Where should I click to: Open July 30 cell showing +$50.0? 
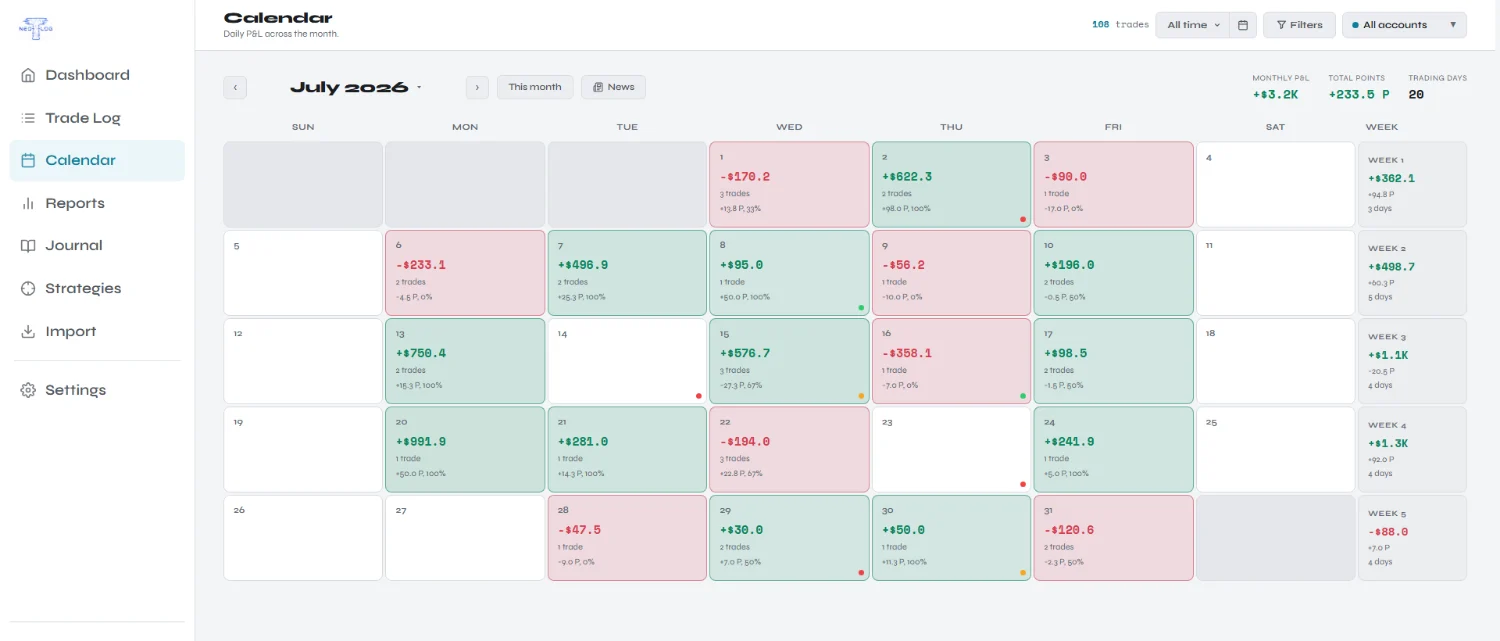951,538
